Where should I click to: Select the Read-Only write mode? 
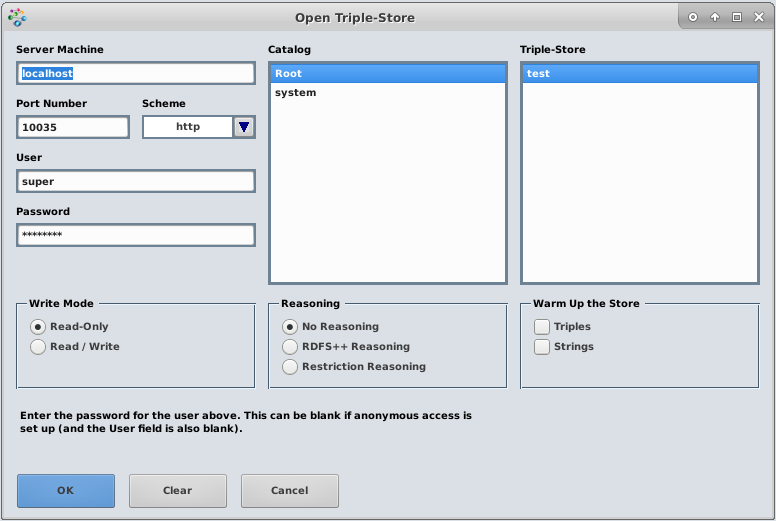point(39,327)
